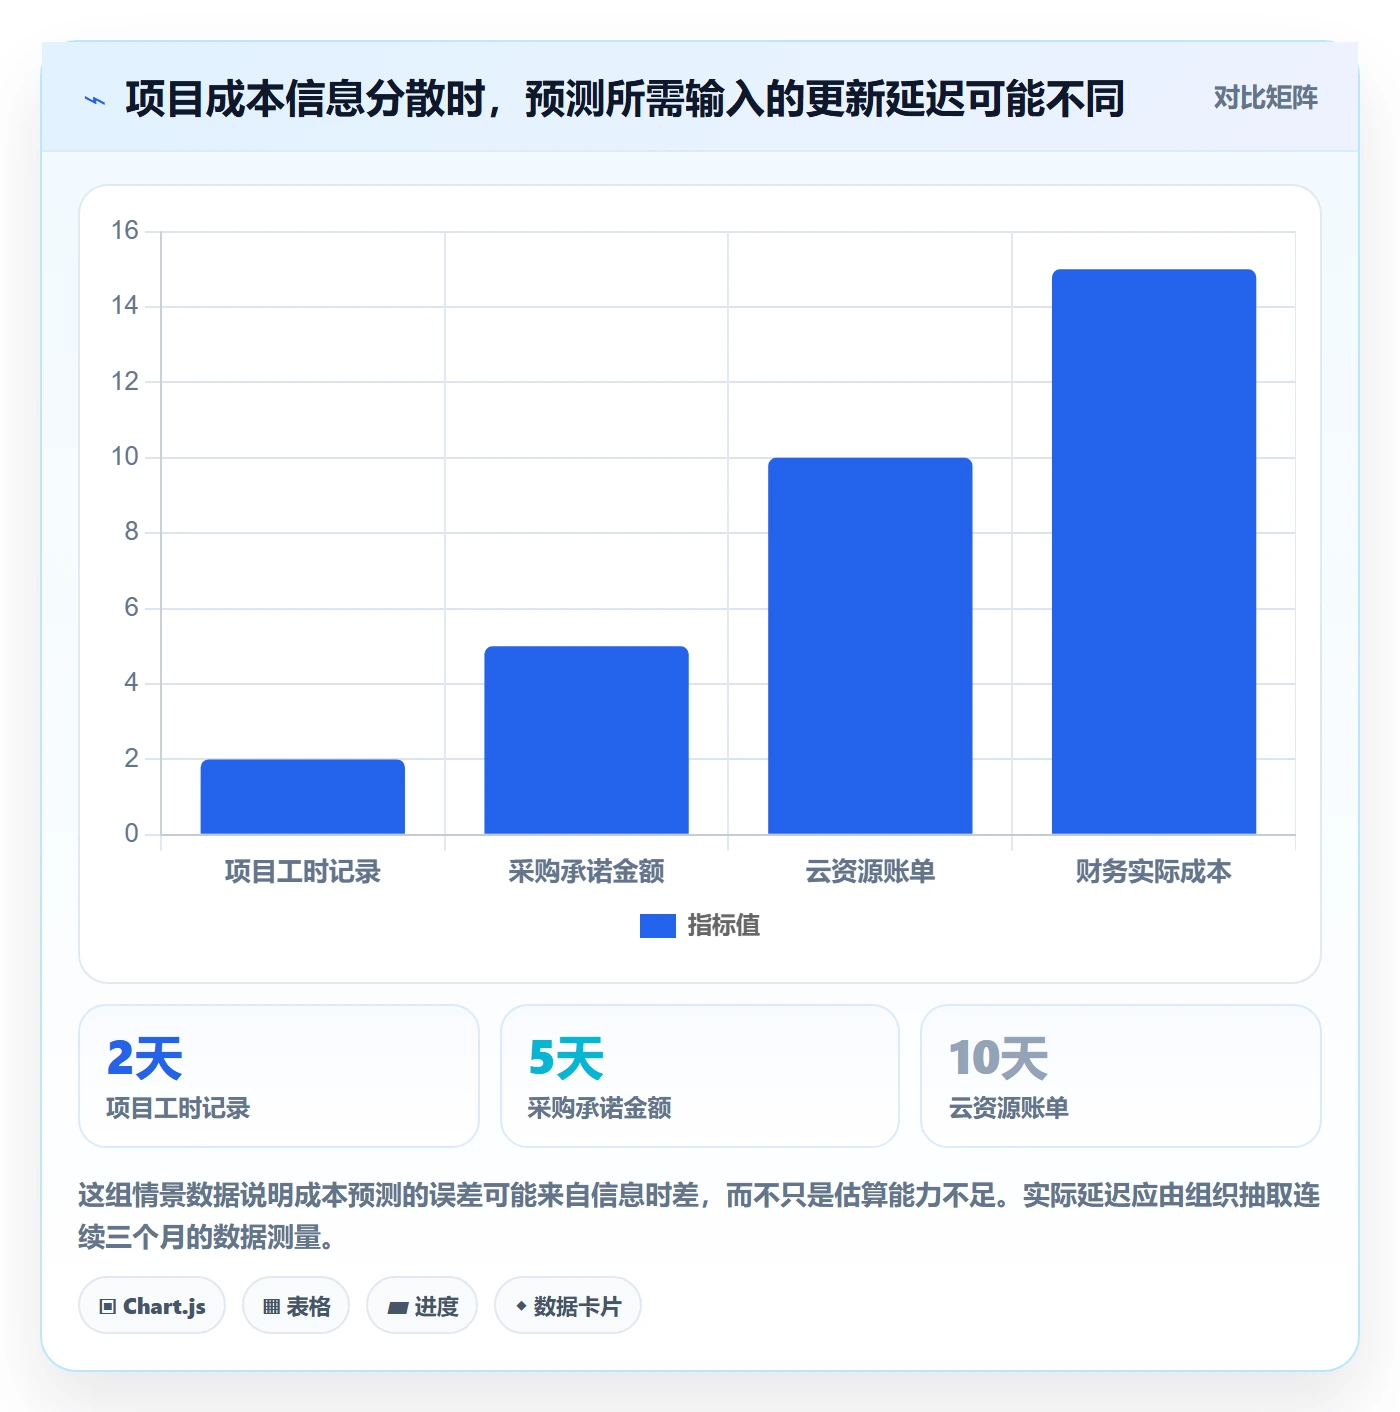Select the 项目工时记录 bar in chart
The height and width of the screenshot is (1412, 1400).
(x=303, y=796)
